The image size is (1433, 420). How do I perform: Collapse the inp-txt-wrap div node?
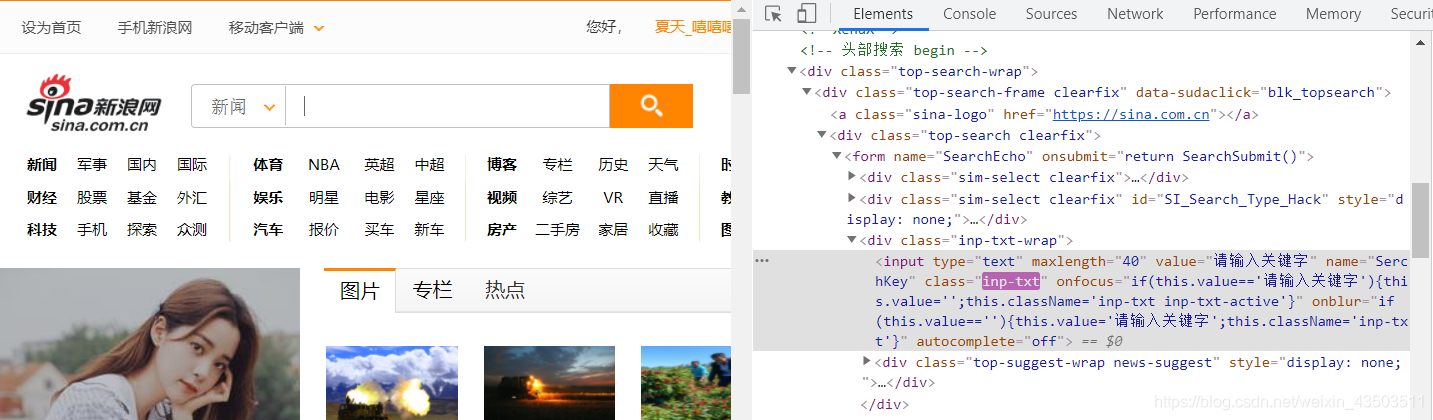tap(852, 241)
